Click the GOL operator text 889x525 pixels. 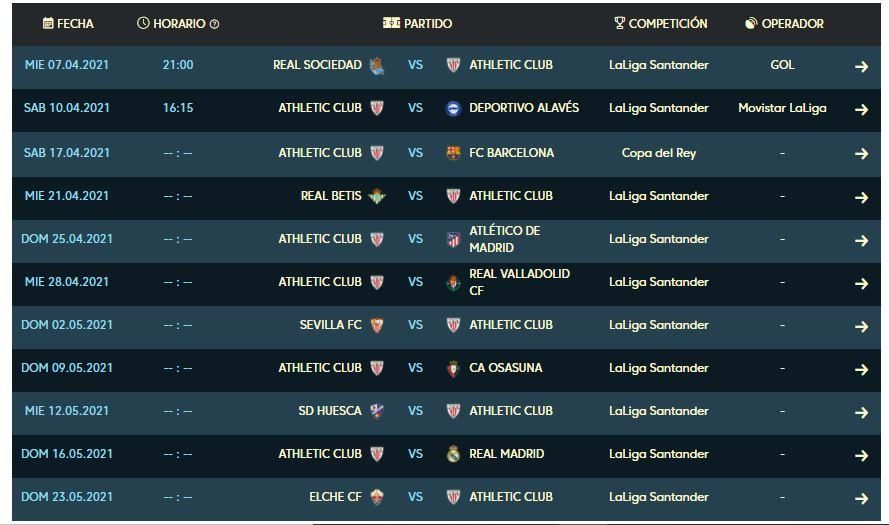tap(782, 65)
